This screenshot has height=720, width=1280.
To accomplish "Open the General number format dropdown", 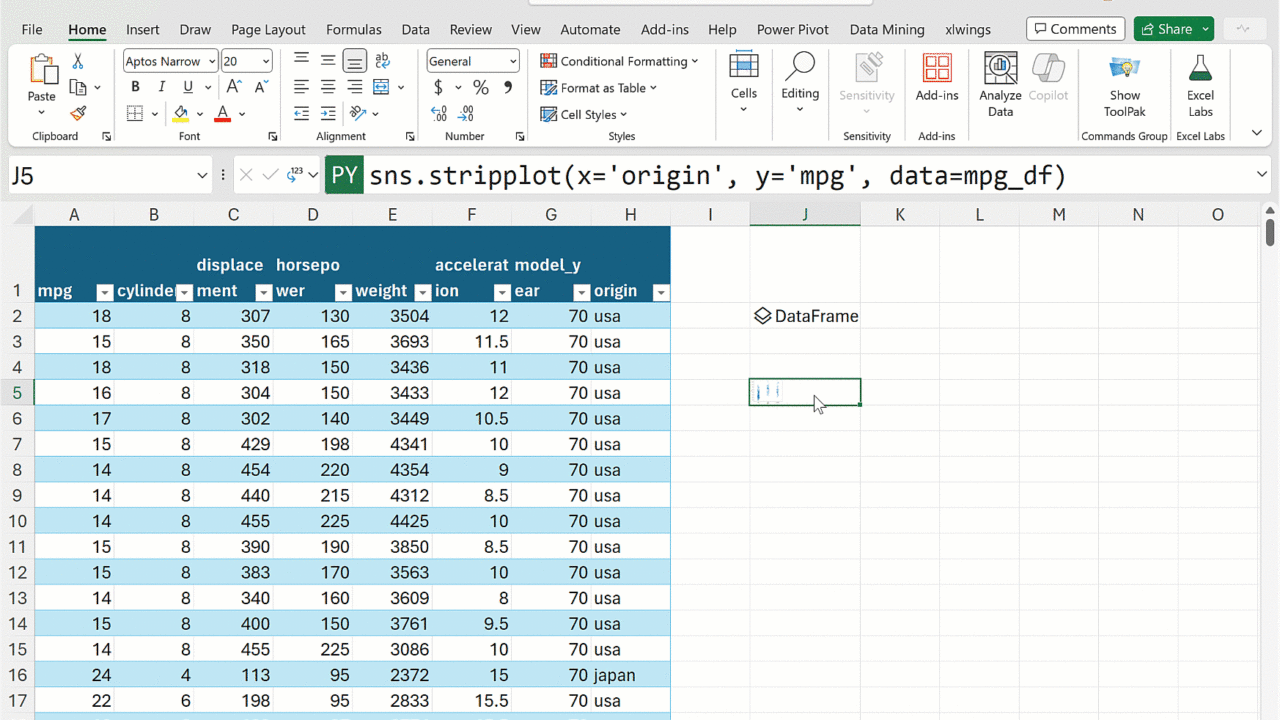I will (513, 61).
